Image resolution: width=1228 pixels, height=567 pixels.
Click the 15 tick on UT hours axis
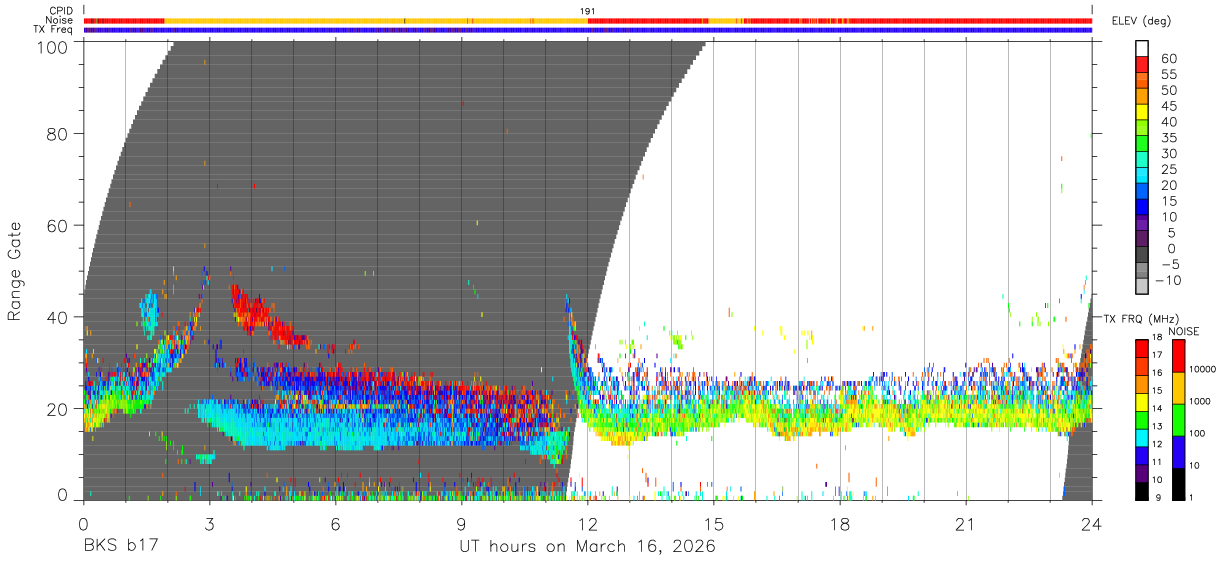[x=714, y=523]
